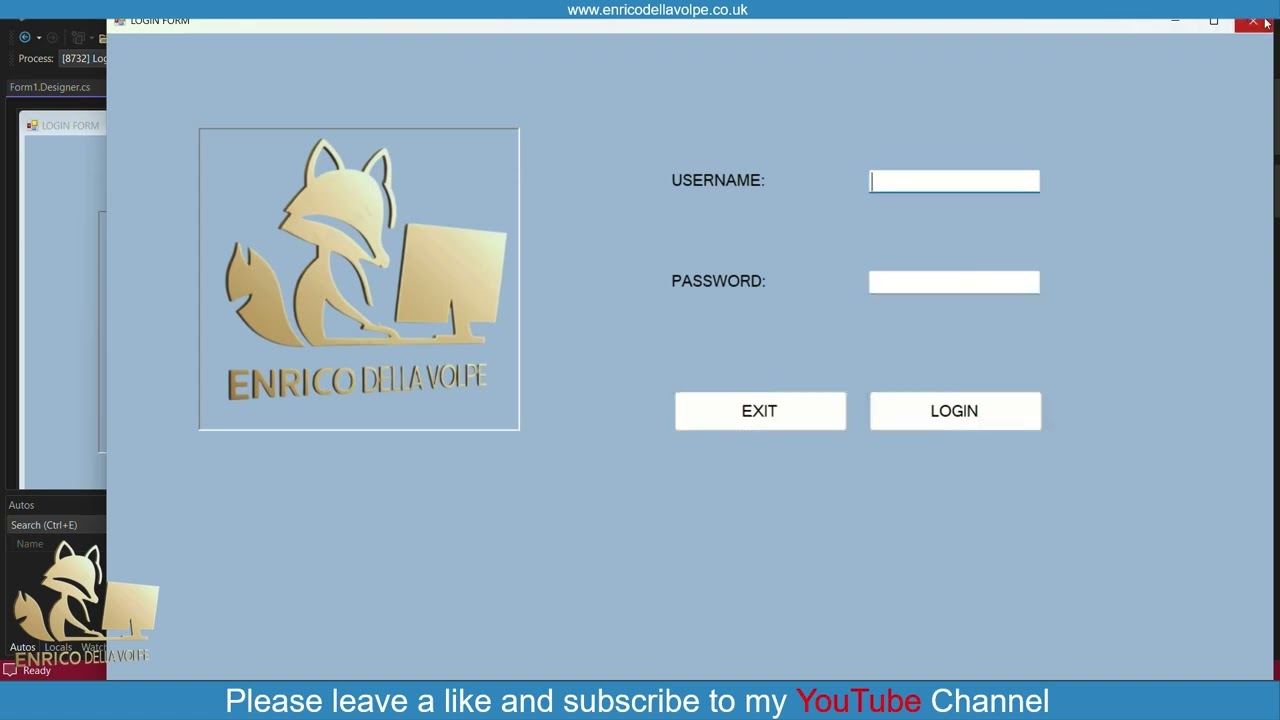
Task: Click the status bar feedback icon beside Ready
Action: click(x=11, y=671)
